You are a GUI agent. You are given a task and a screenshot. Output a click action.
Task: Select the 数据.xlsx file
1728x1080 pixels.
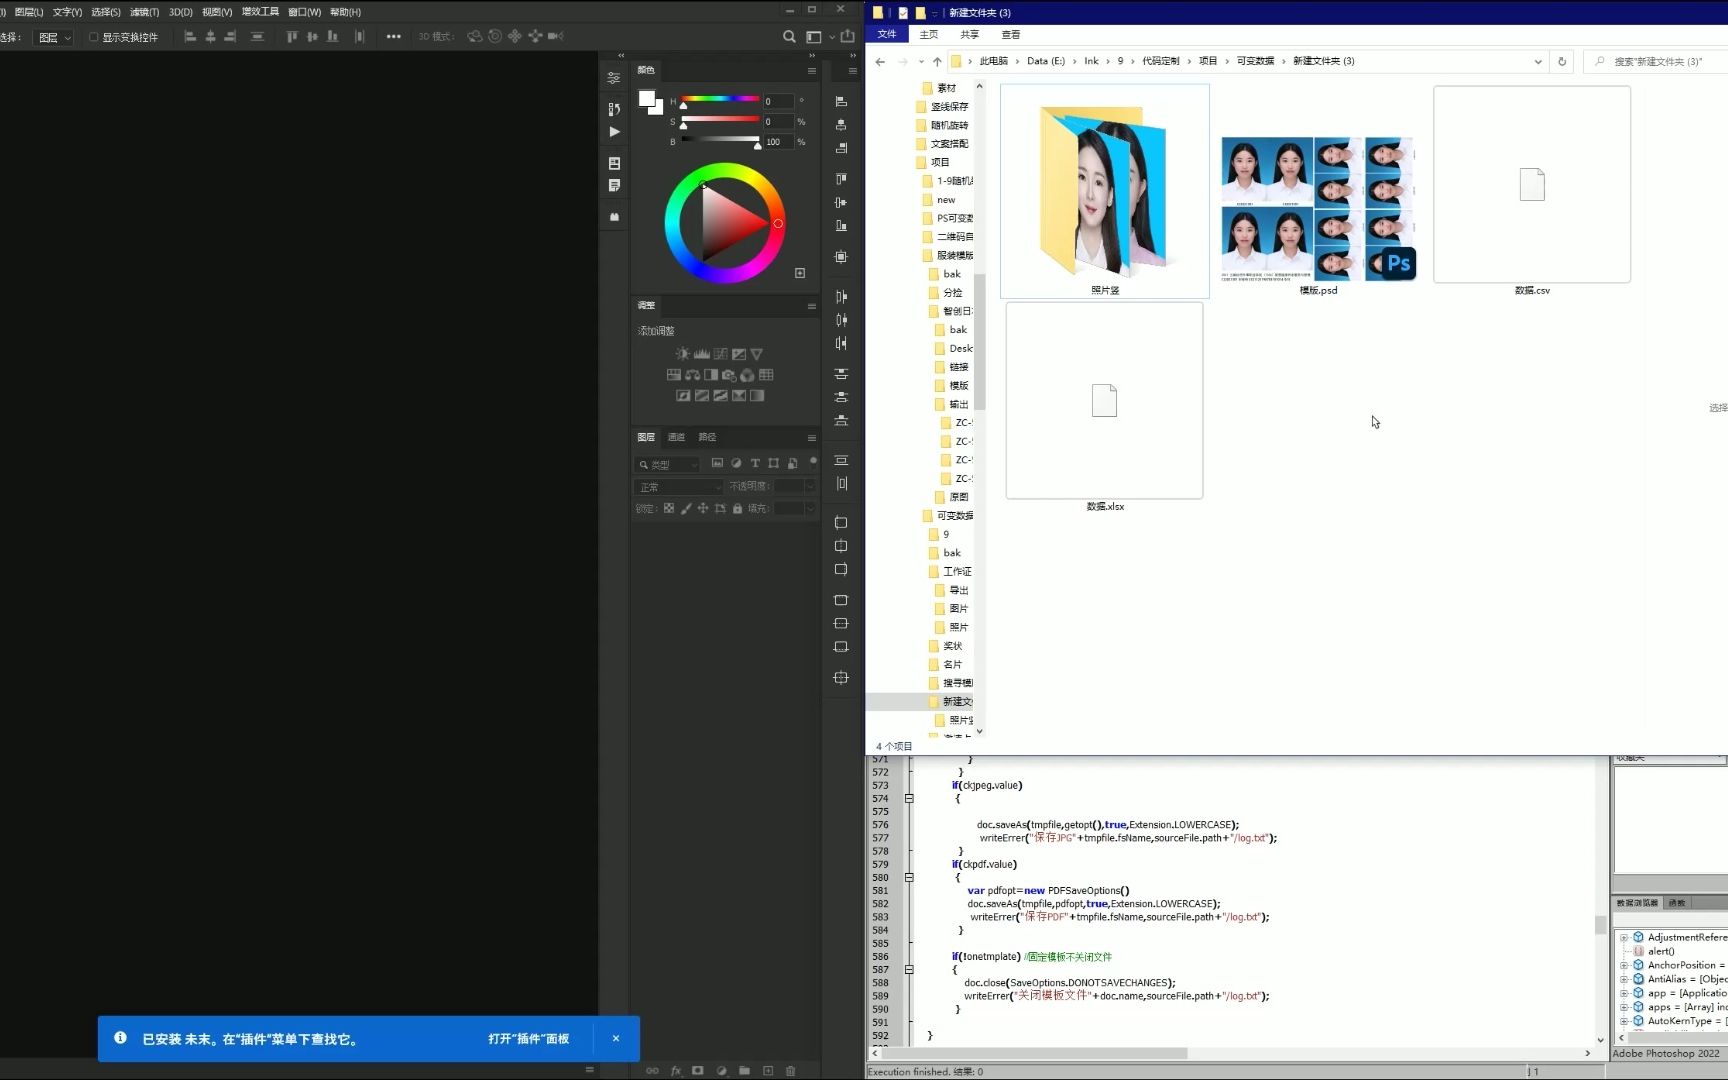tap(1105, 408)
